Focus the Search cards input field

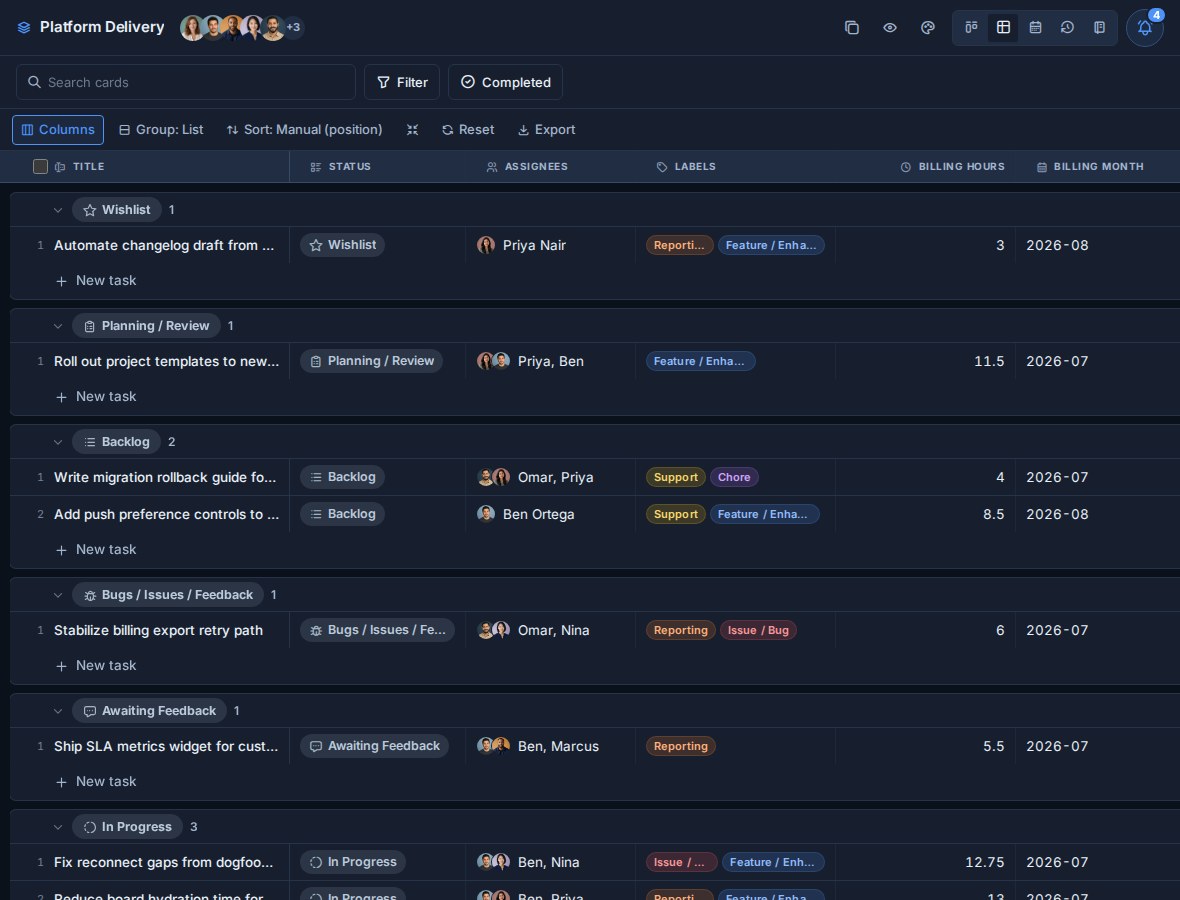(x=186, y=82)
